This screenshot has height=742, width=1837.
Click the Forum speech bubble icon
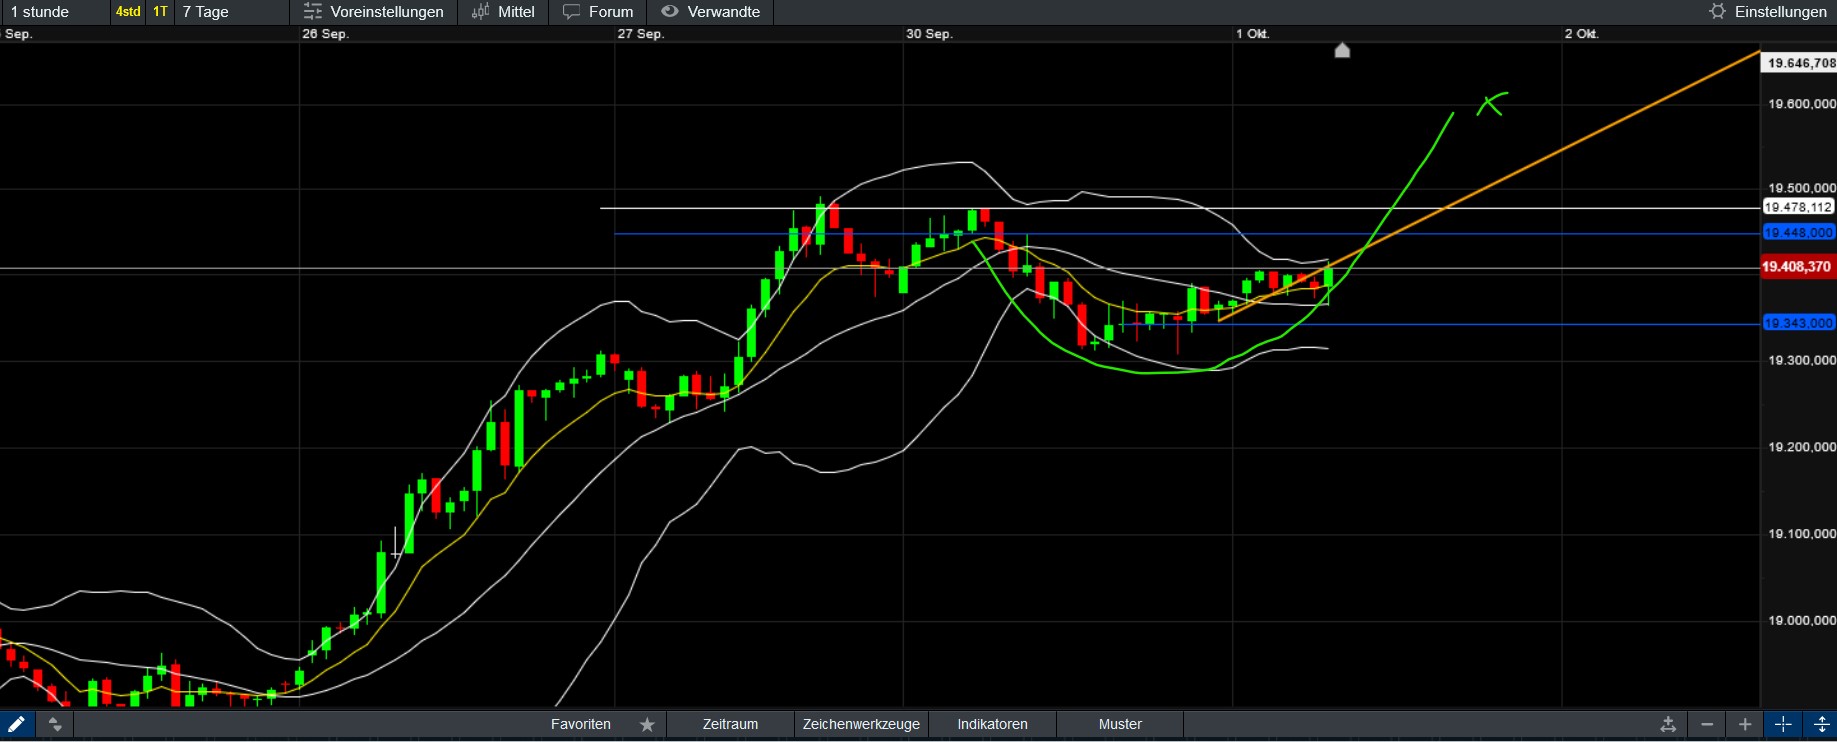coord(572,12)
